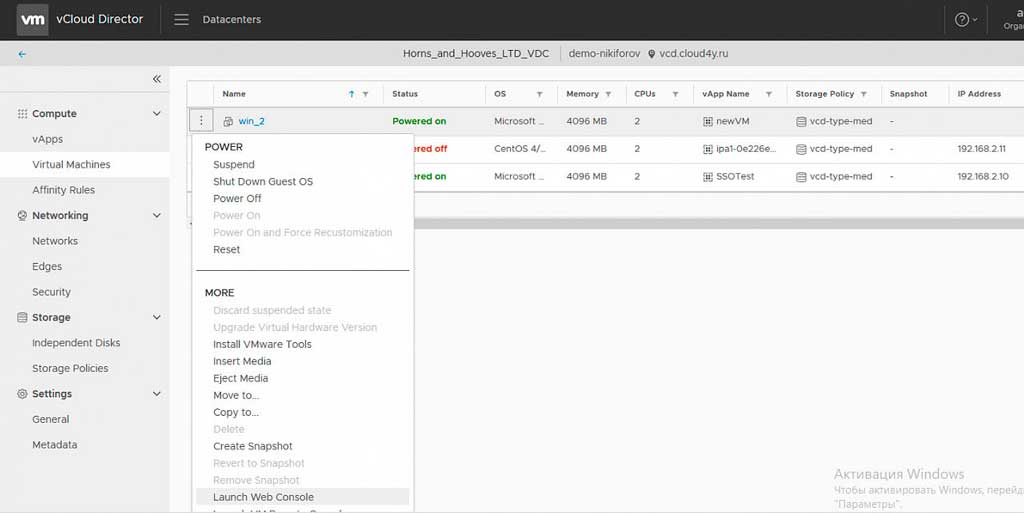Choose Create Snapshot
This screenshot has width=1024, height=513.
coord(253,446)
